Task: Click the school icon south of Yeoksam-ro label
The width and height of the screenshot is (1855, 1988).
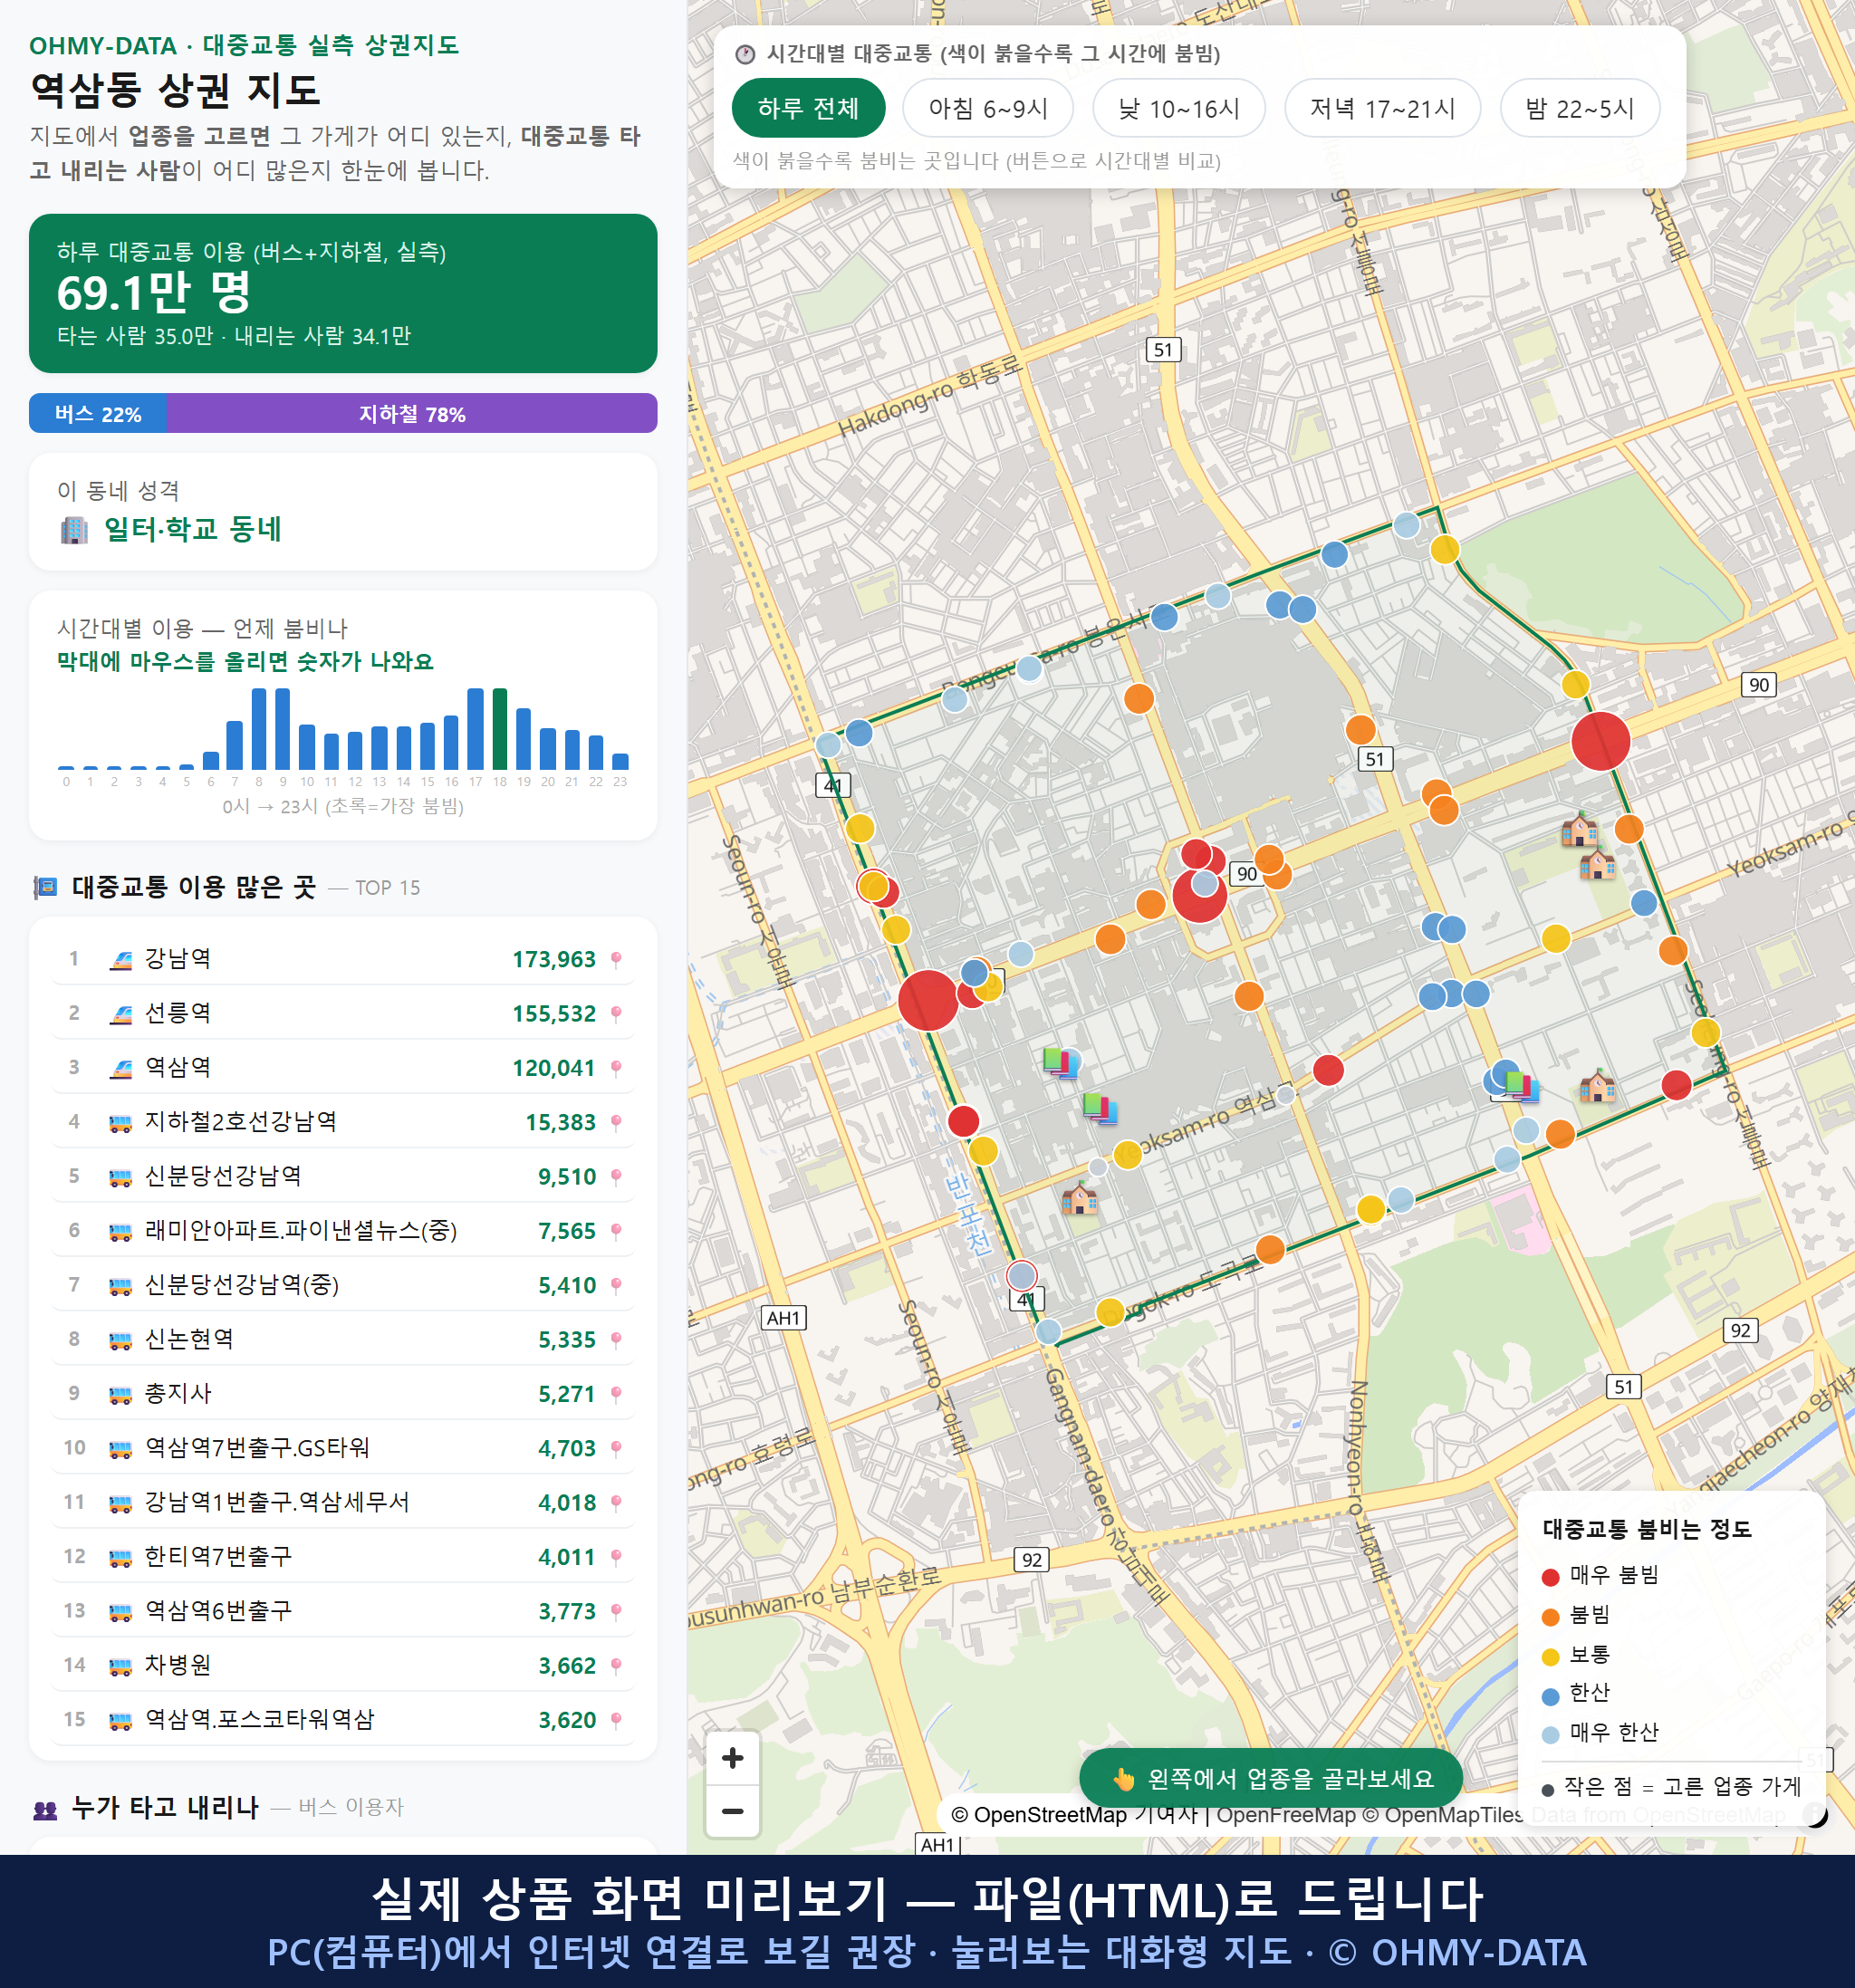Action: (1079, 1197)
